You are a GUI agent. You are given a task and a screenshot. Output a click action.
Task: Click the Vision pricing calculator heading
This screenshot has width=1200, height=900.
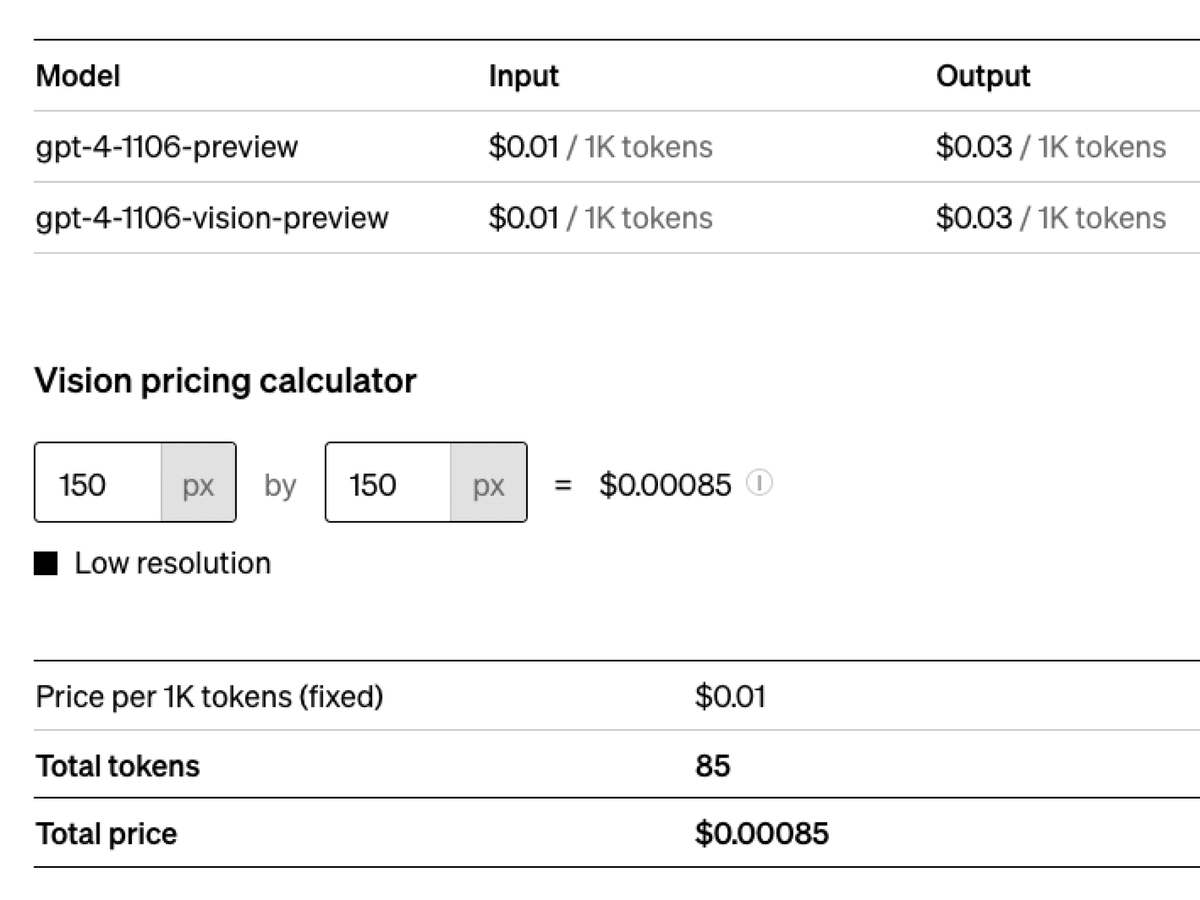(x=226, y=381)
